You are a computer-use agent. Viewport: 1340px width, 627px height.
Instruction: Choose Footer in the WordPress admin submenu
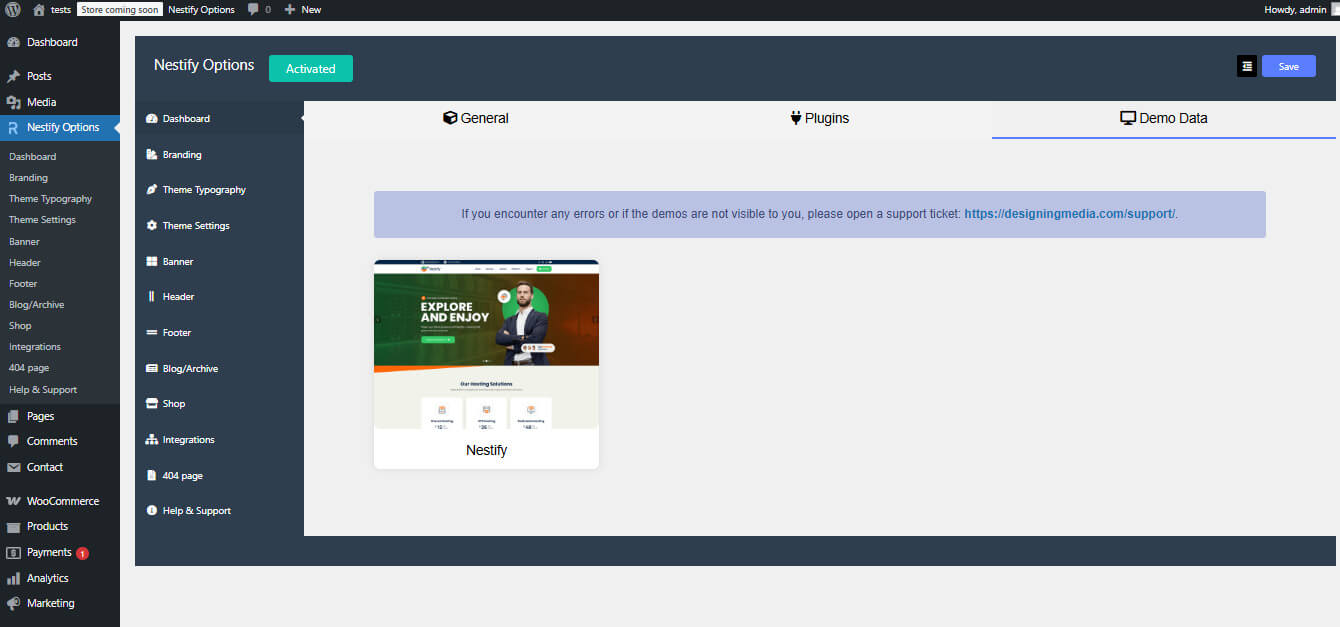pyautogui.click(x=23, y=284)
